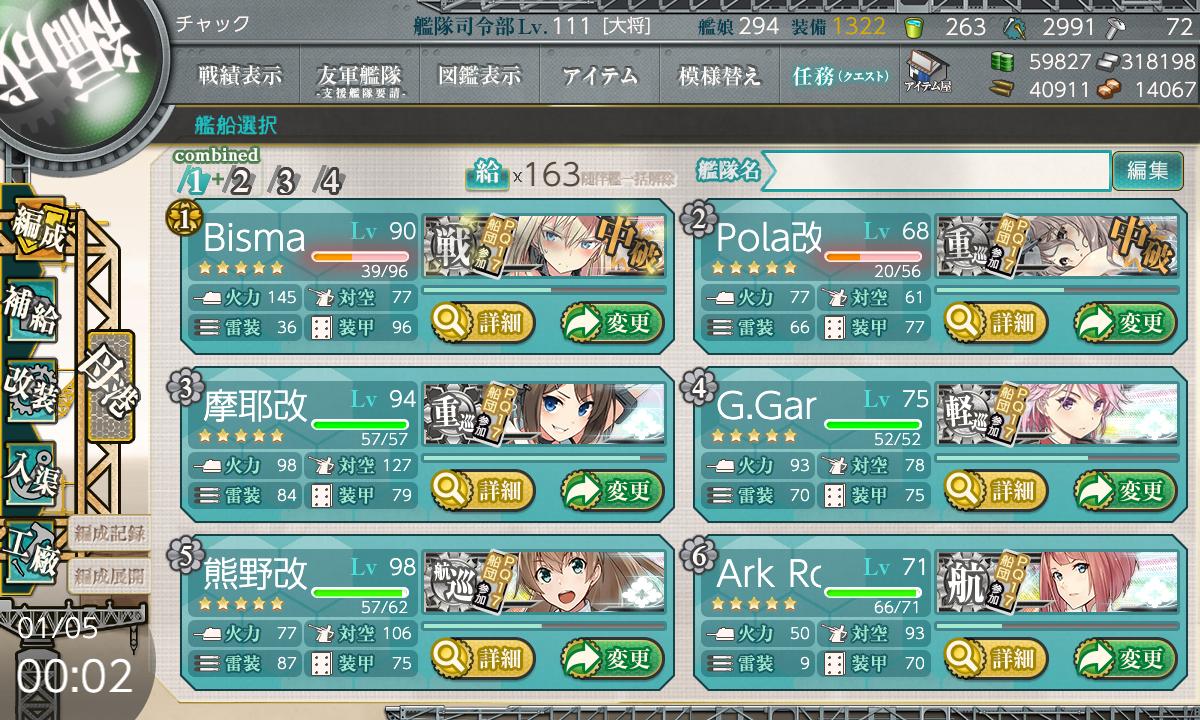
Task: Open the 補給 (Supply) sidebar icon
Action: (x=31, y=311)
